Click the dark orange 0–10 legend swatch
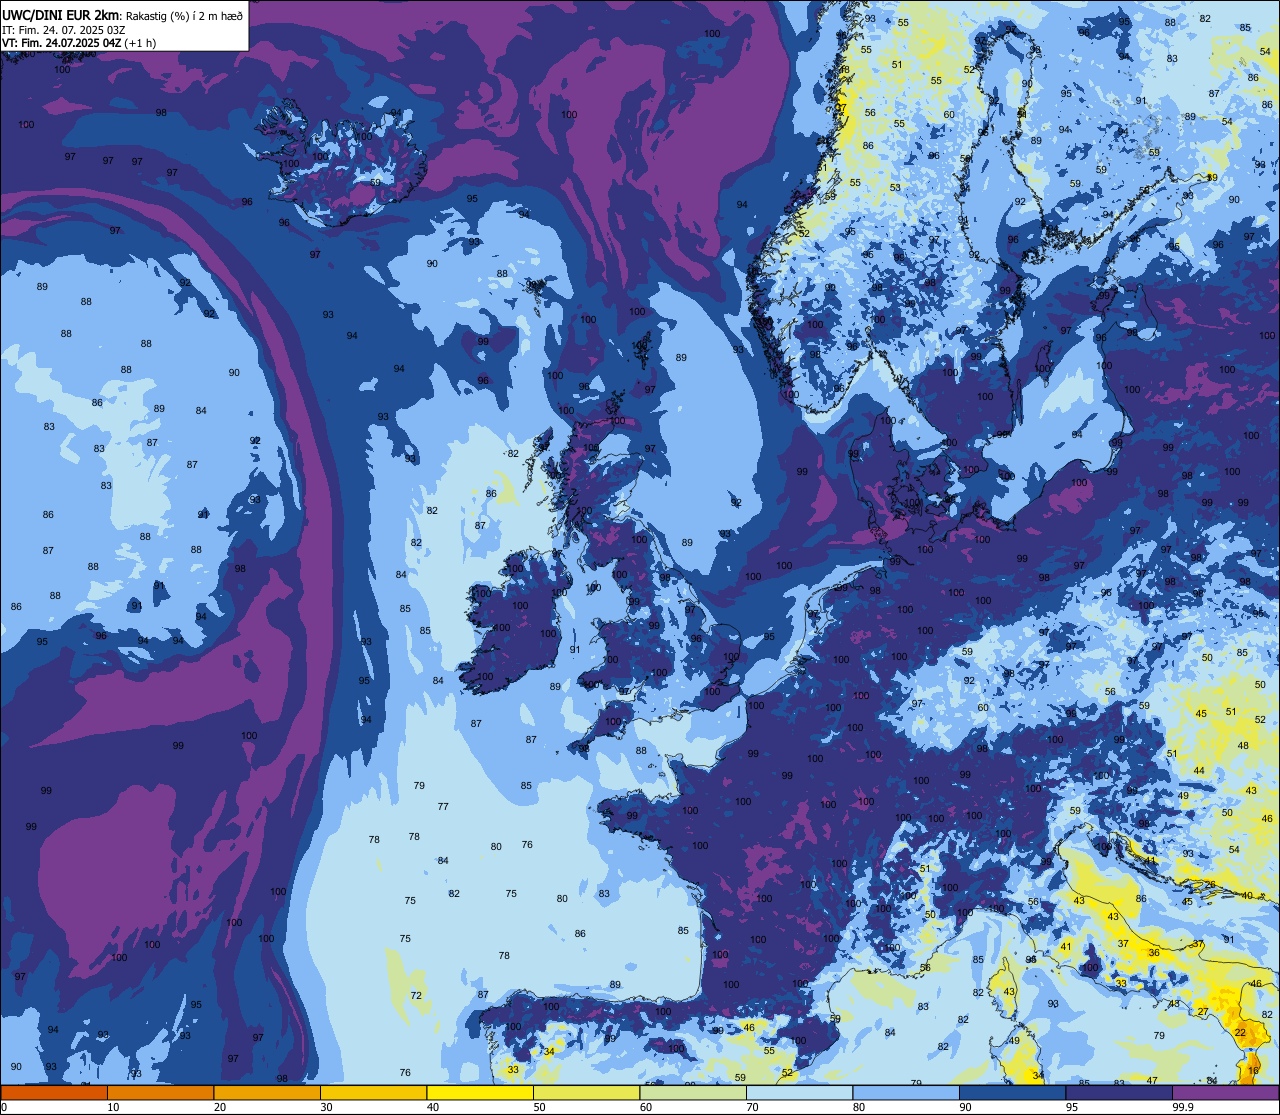 [54, 1092]
